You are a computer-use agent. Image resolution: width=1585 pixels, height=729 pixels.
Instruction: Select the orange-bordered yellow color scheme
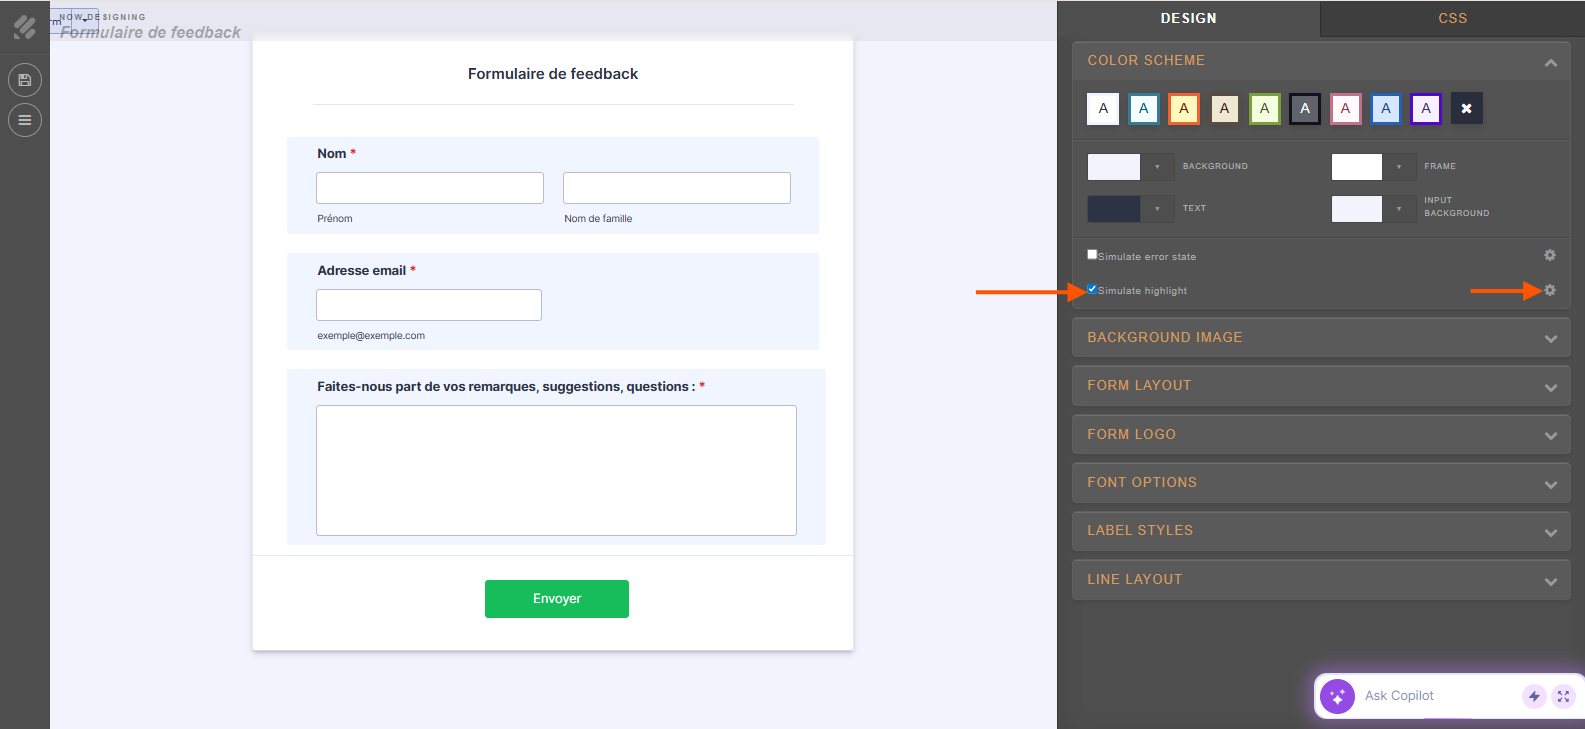tap(1184, 108)
